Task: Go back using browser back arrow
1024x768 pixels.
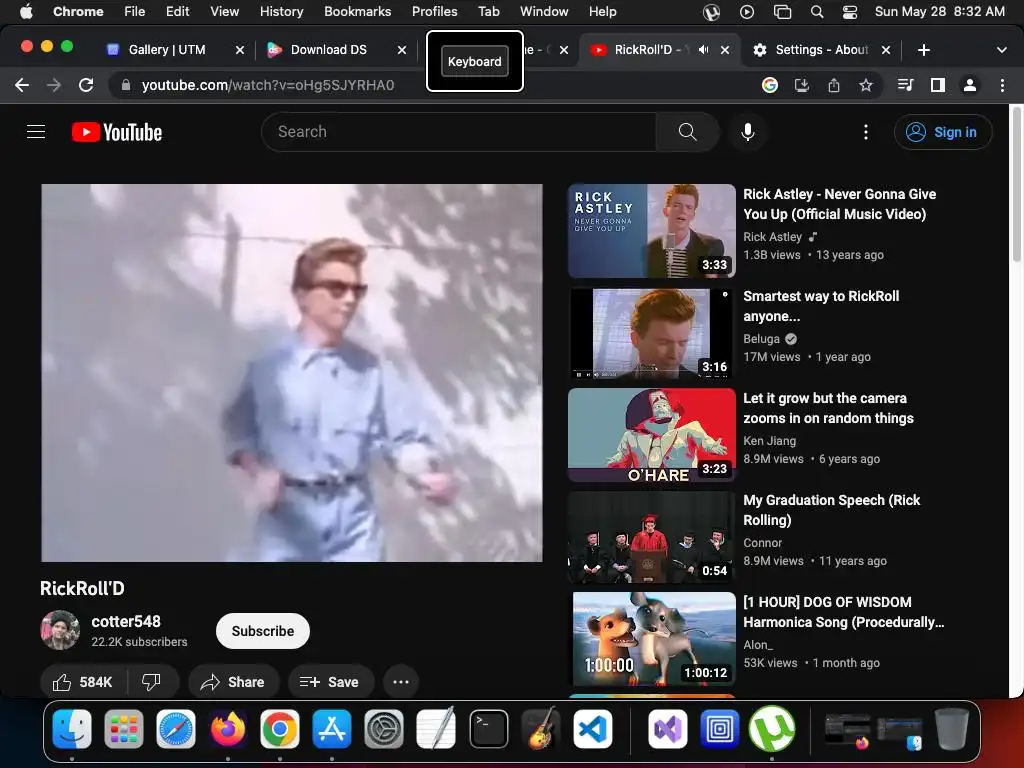Action: 22,85
